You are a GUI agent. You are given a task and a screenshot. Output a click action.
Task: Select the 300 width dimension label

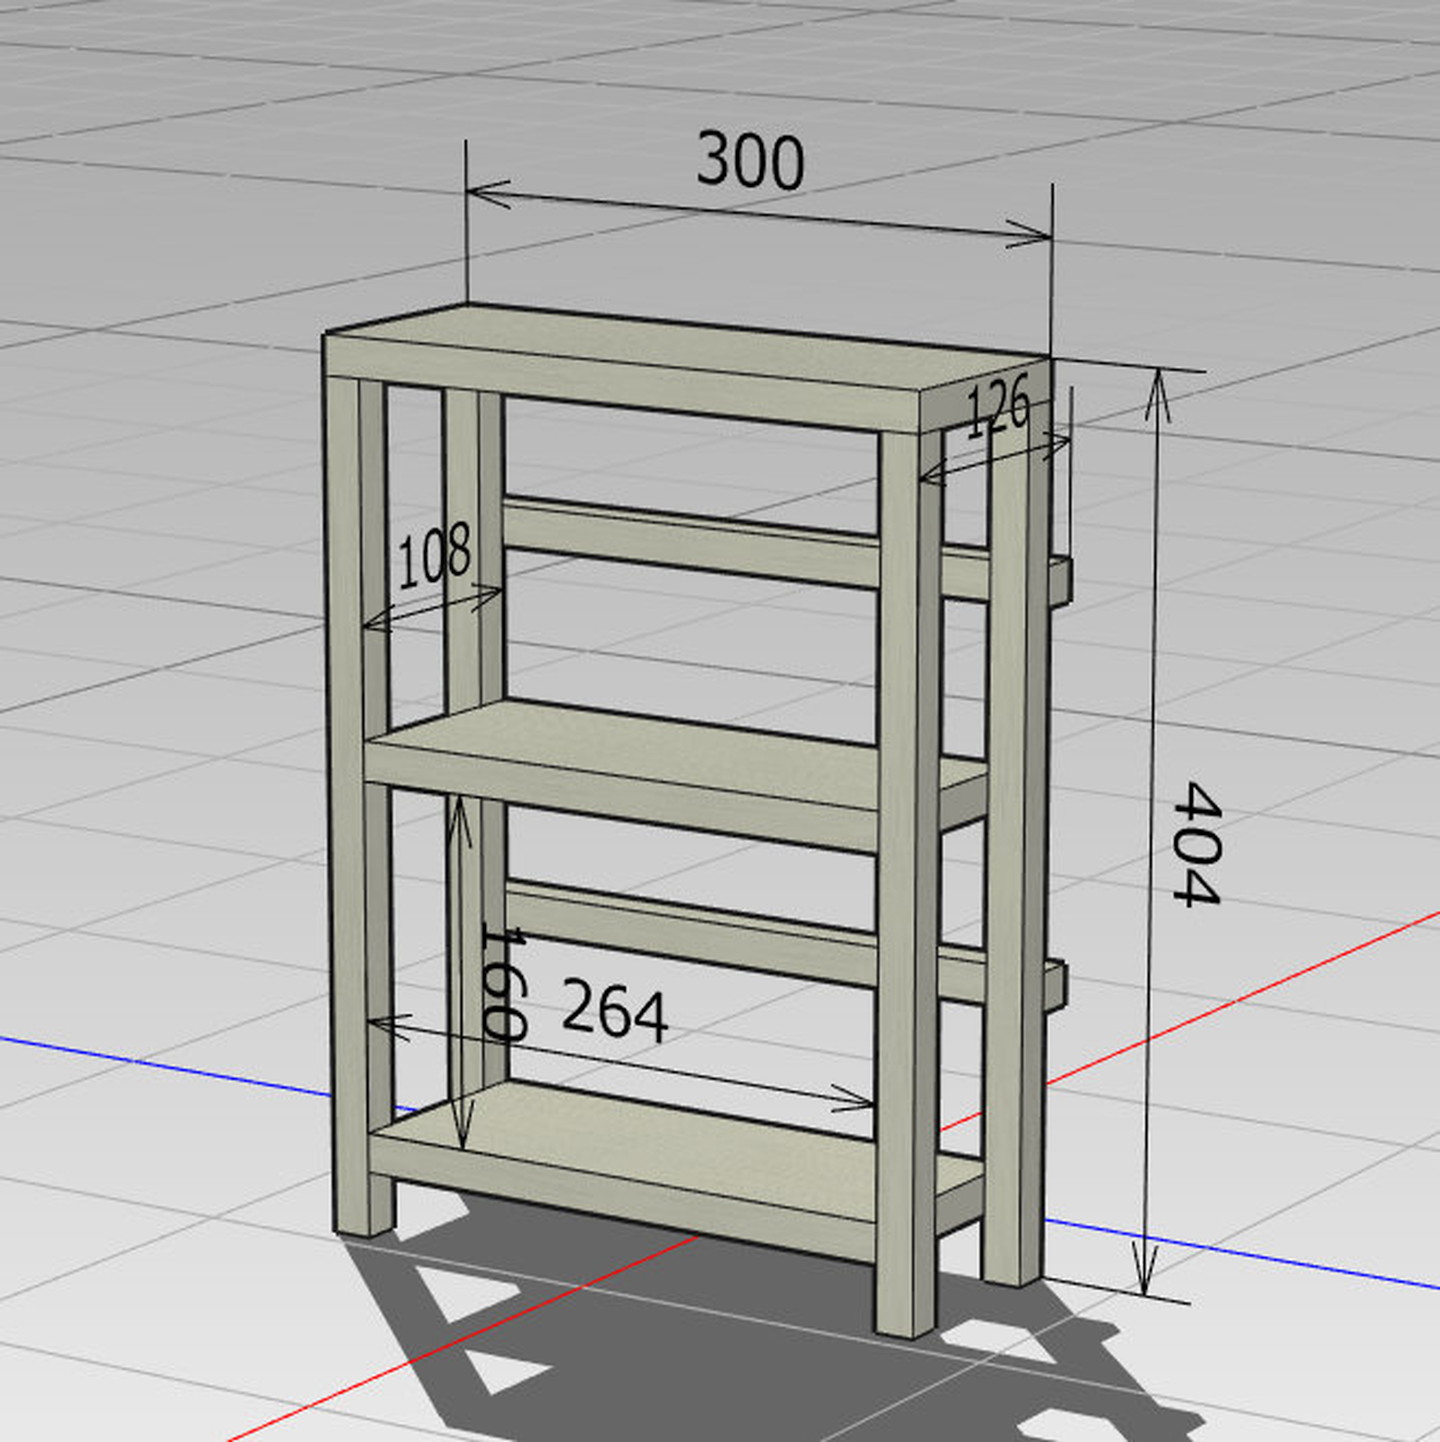pos(750,161)
